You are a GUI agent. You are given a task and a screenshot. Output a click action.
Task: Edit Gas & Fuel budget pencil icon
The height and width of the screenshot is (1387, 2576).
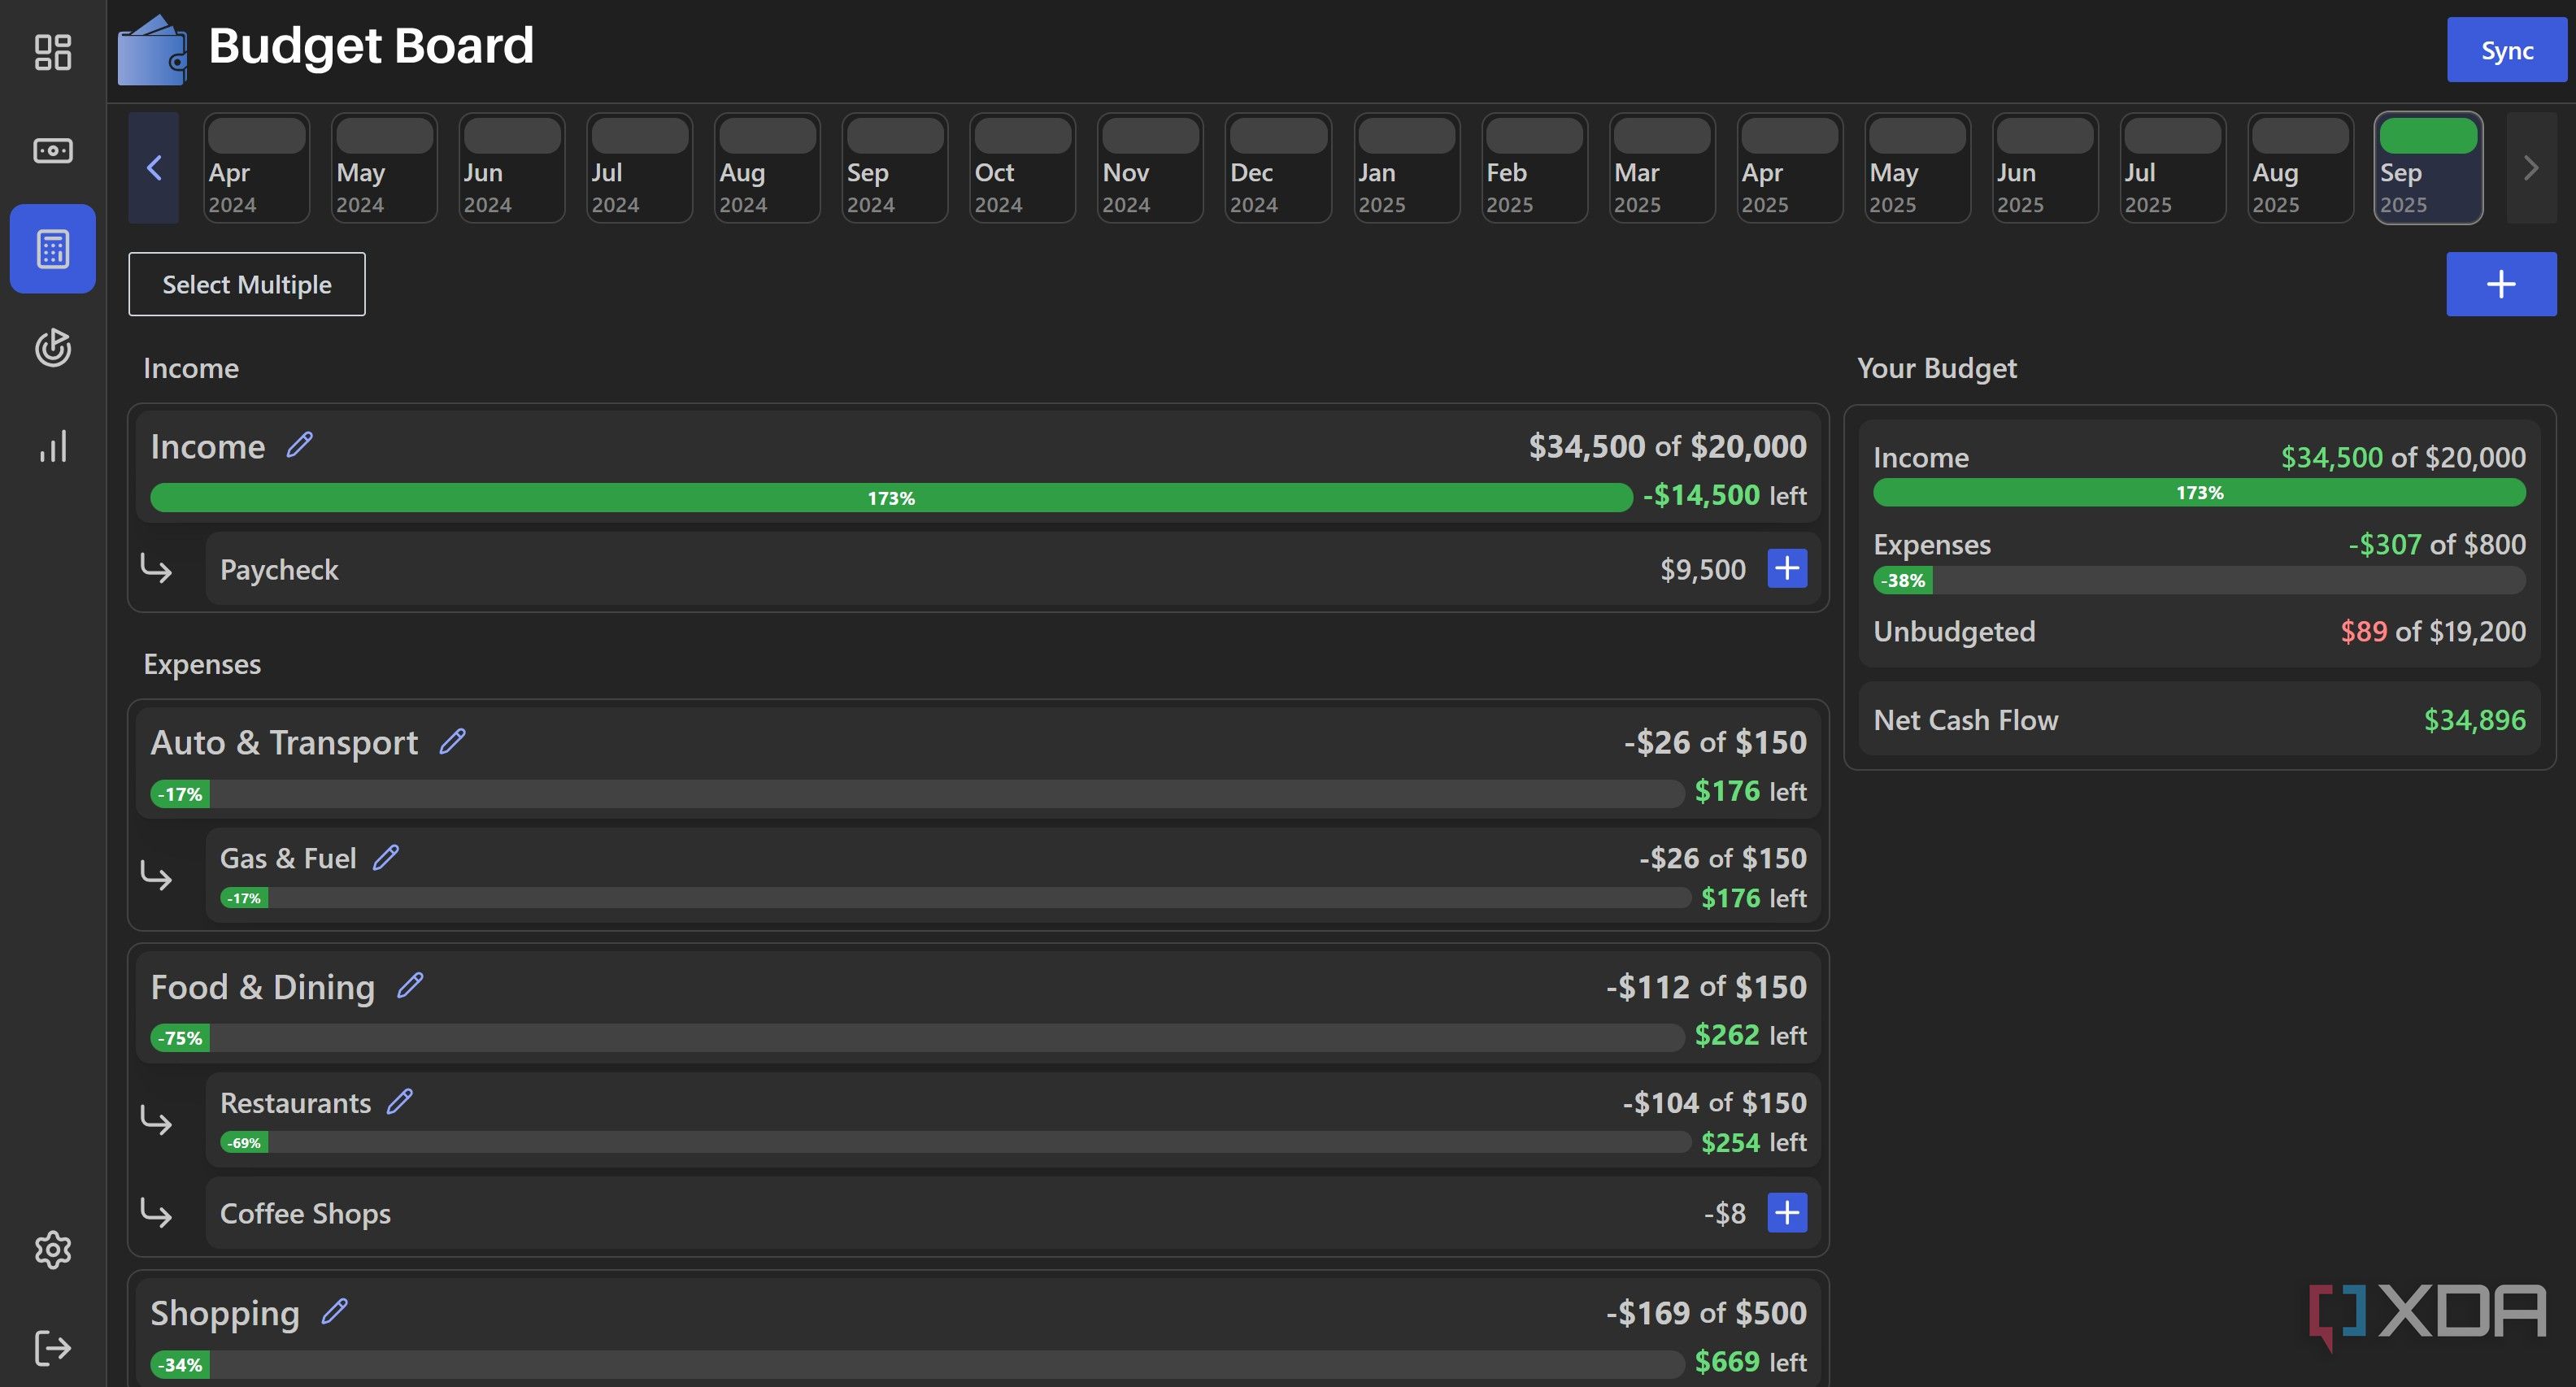click(x=386, y=857)
